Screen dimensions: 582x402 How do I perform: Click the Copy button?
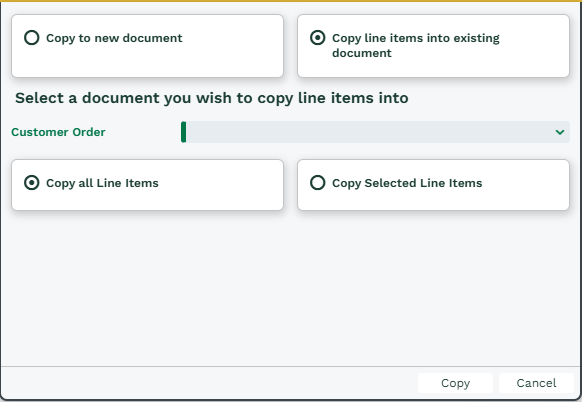[x=455, y=383]
